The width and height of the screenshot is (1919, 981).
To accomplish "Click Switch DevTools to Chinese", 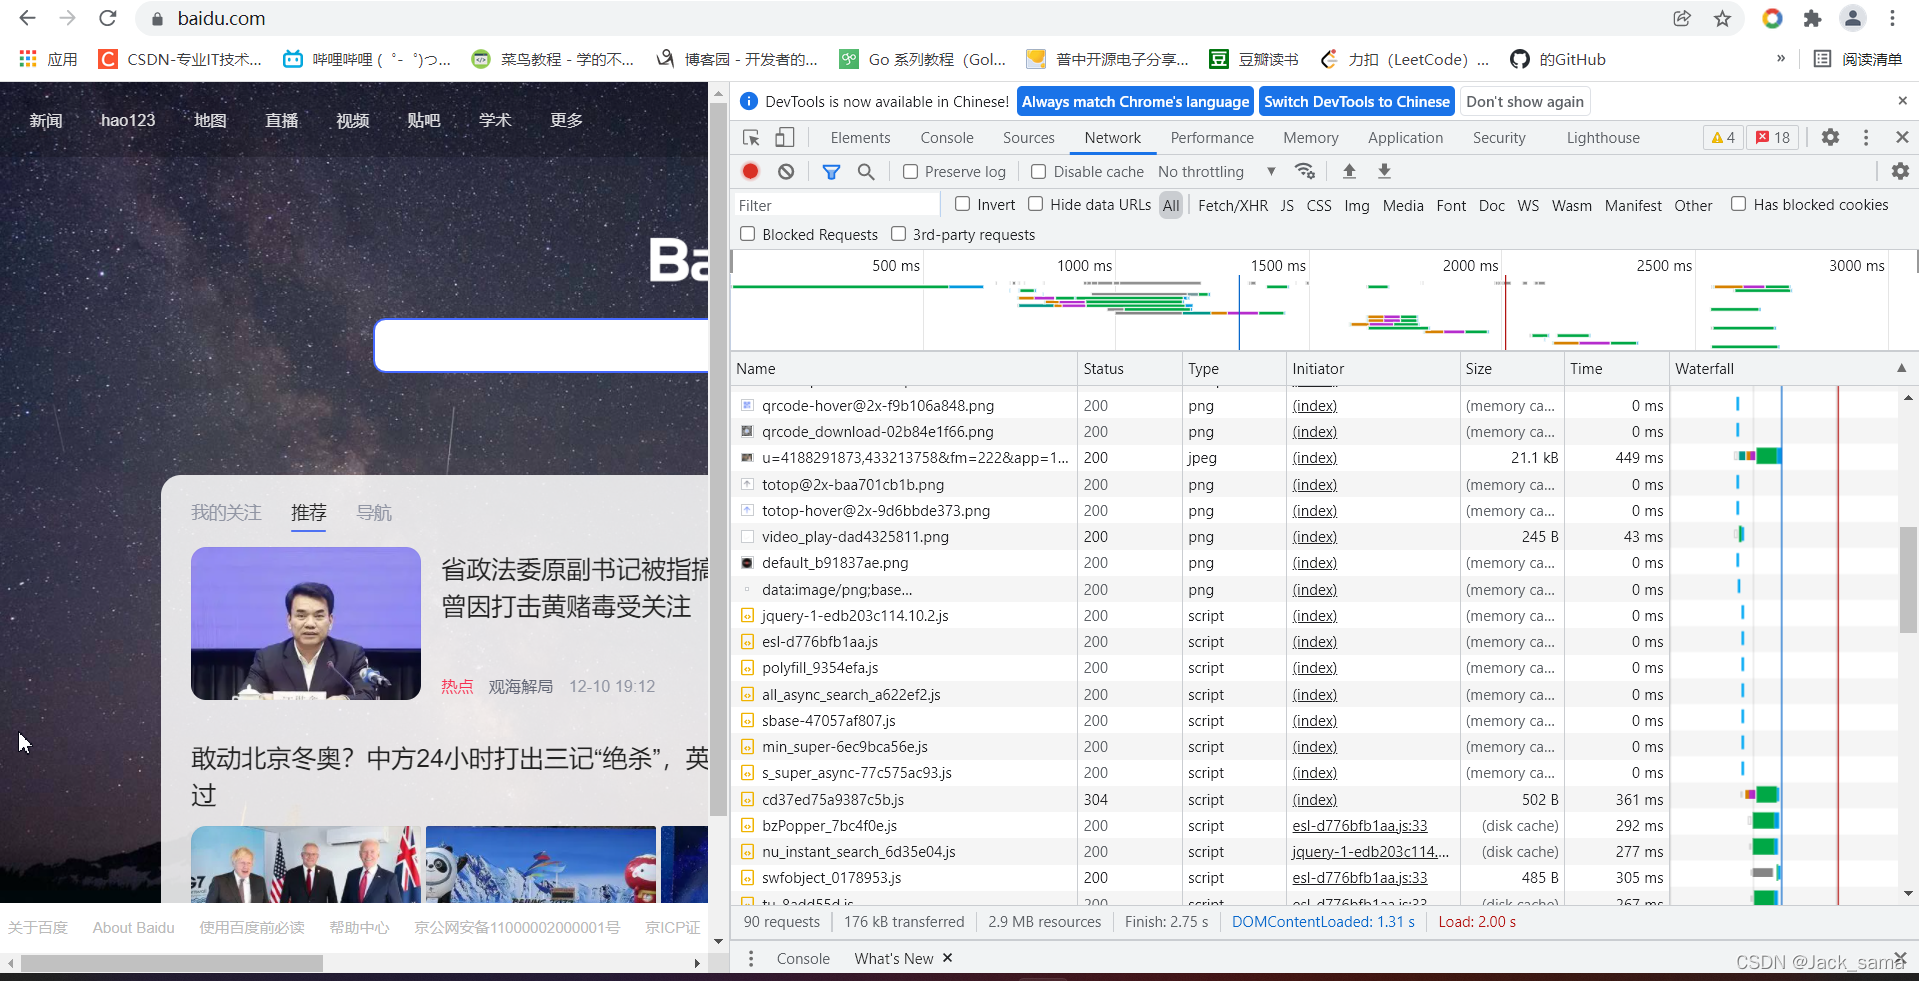I will point(1357,102).
